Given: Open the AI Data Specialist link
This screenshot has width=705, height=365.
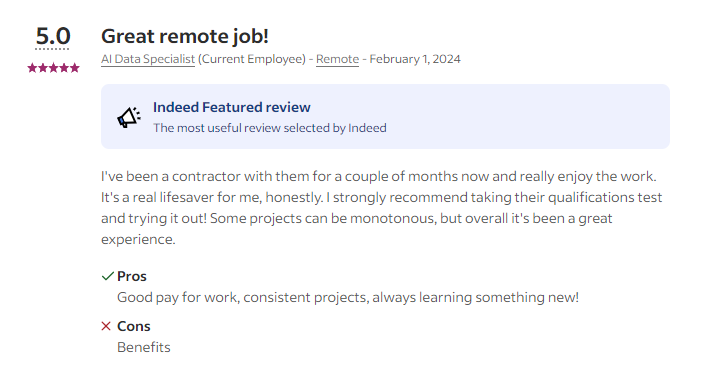Looking at the screenshot, I should (148, 59).
